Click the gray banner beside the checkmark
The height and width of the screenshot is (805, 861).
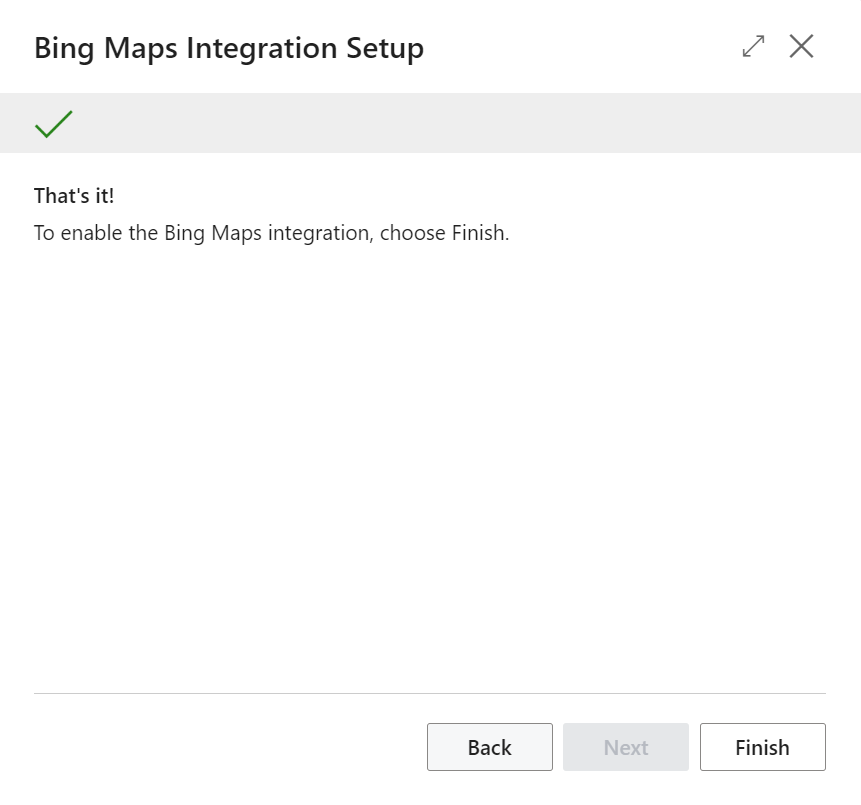pyautogui.click(x=450, y=124)
